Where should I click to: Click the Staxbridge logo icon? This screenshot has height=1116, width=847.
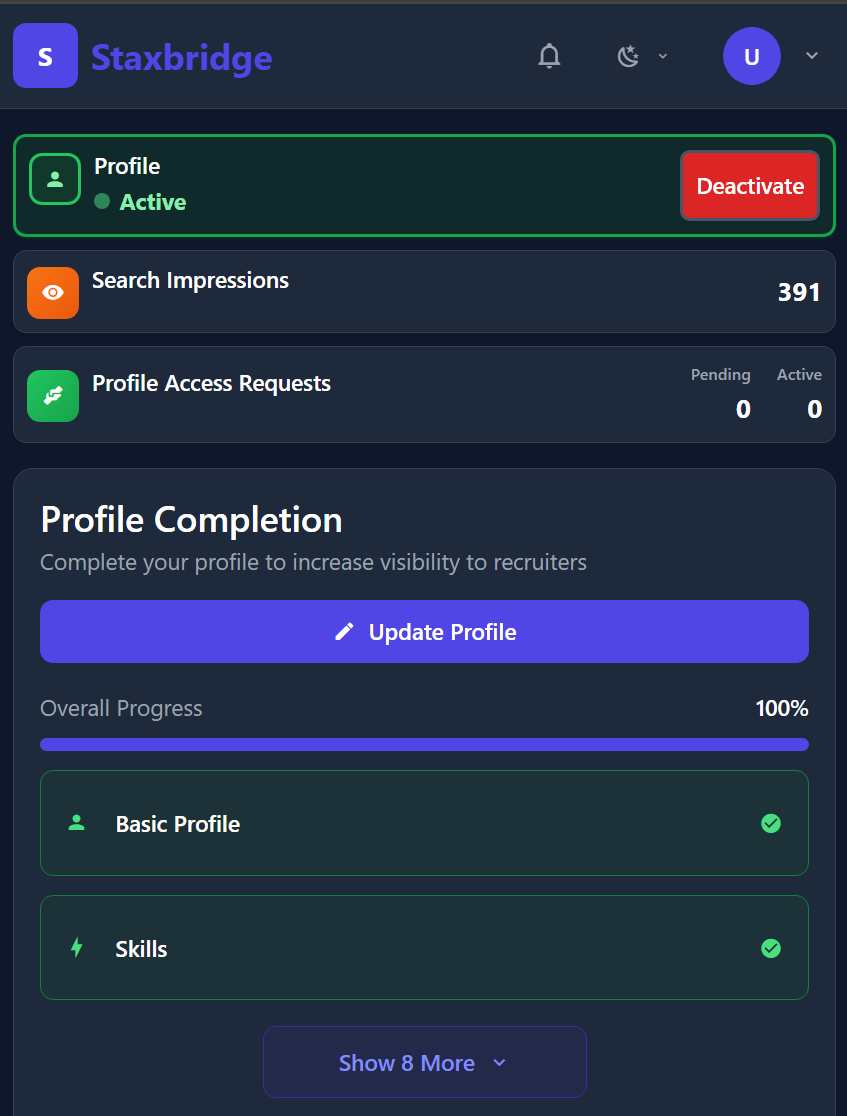pyautogui.click(x=45, y=55)
